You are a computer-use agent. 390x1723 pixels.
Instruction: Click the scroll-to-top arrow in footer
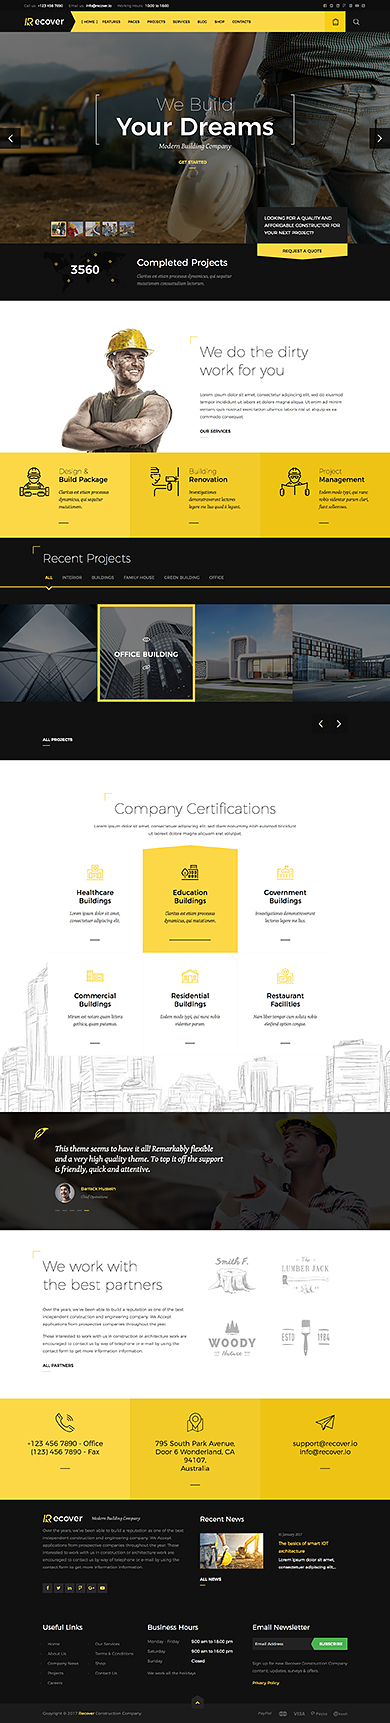pyautogui.click(x=197, y=1702)
